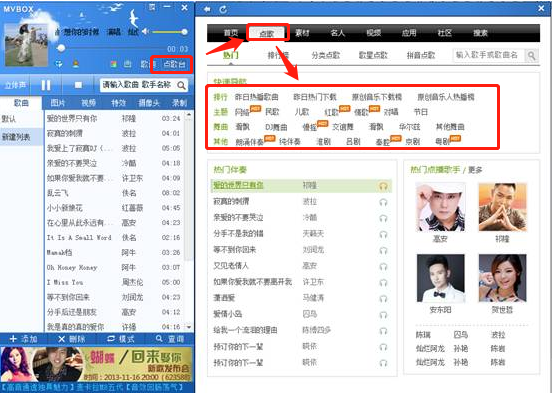
Task: Click the skin button in MVBOX title bar
Action: coord(152,7)
